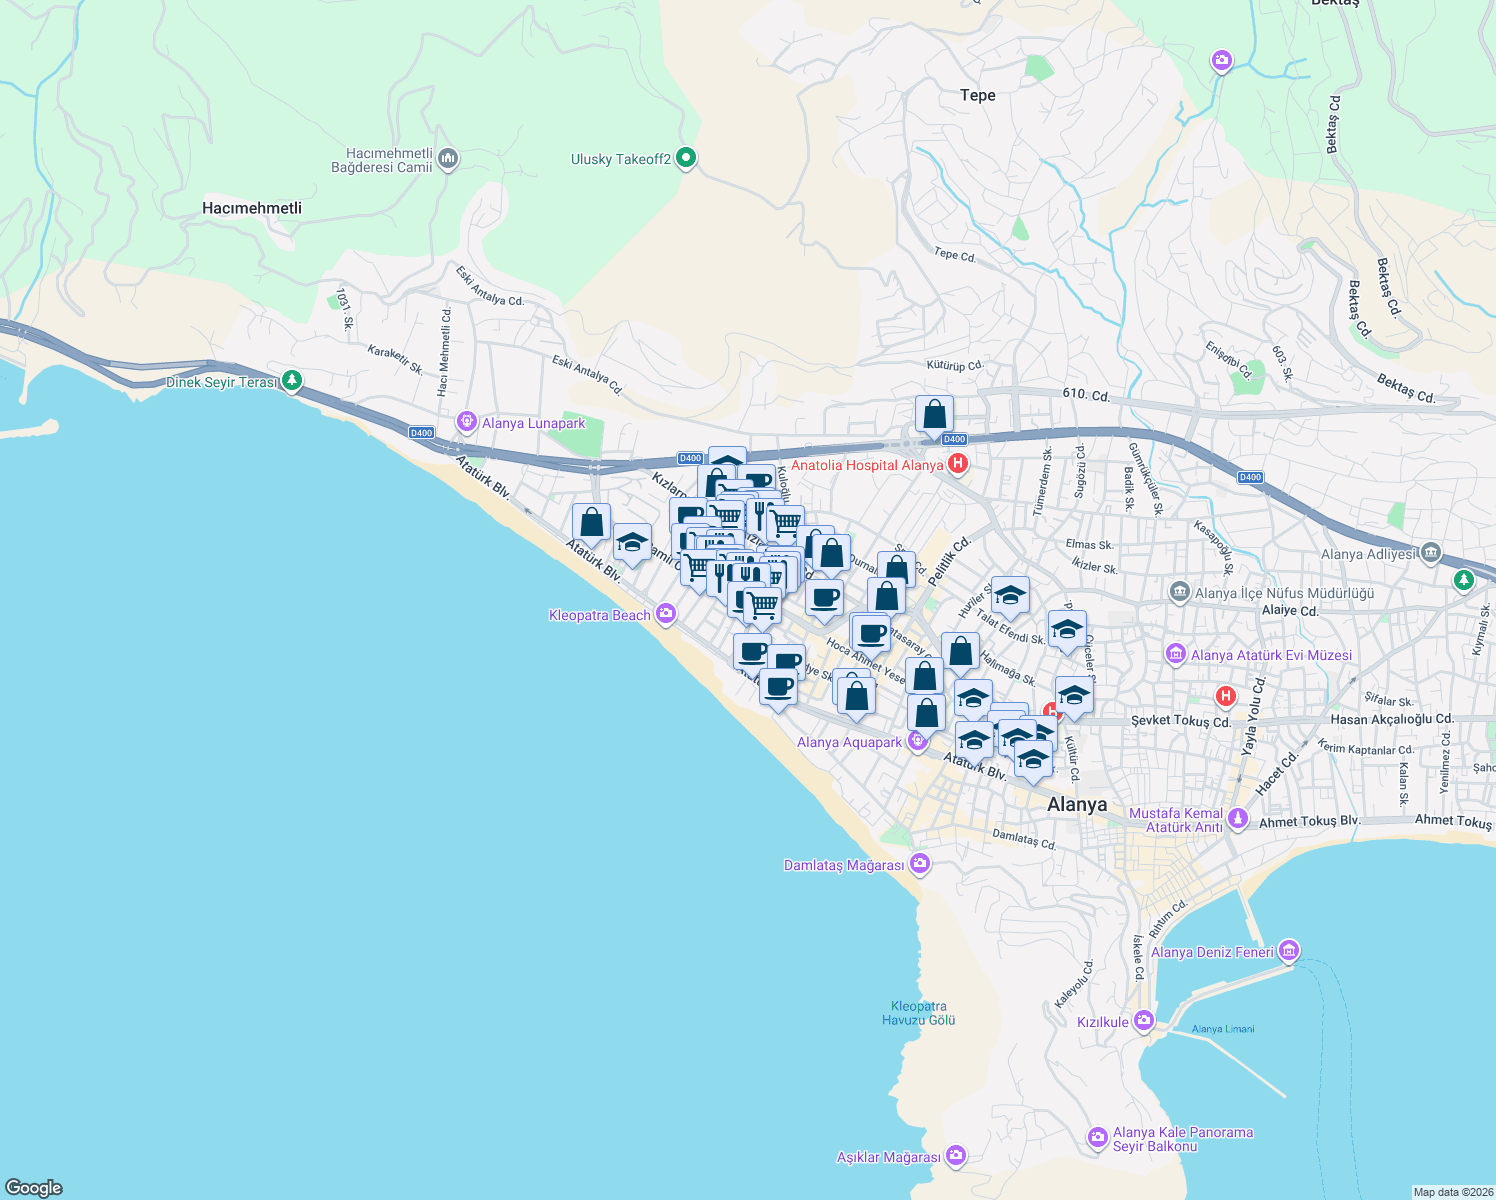Click the Aşıklar Mağarası camera pin
This screenshot has width=1496, height=1200.
point(955,1156)
